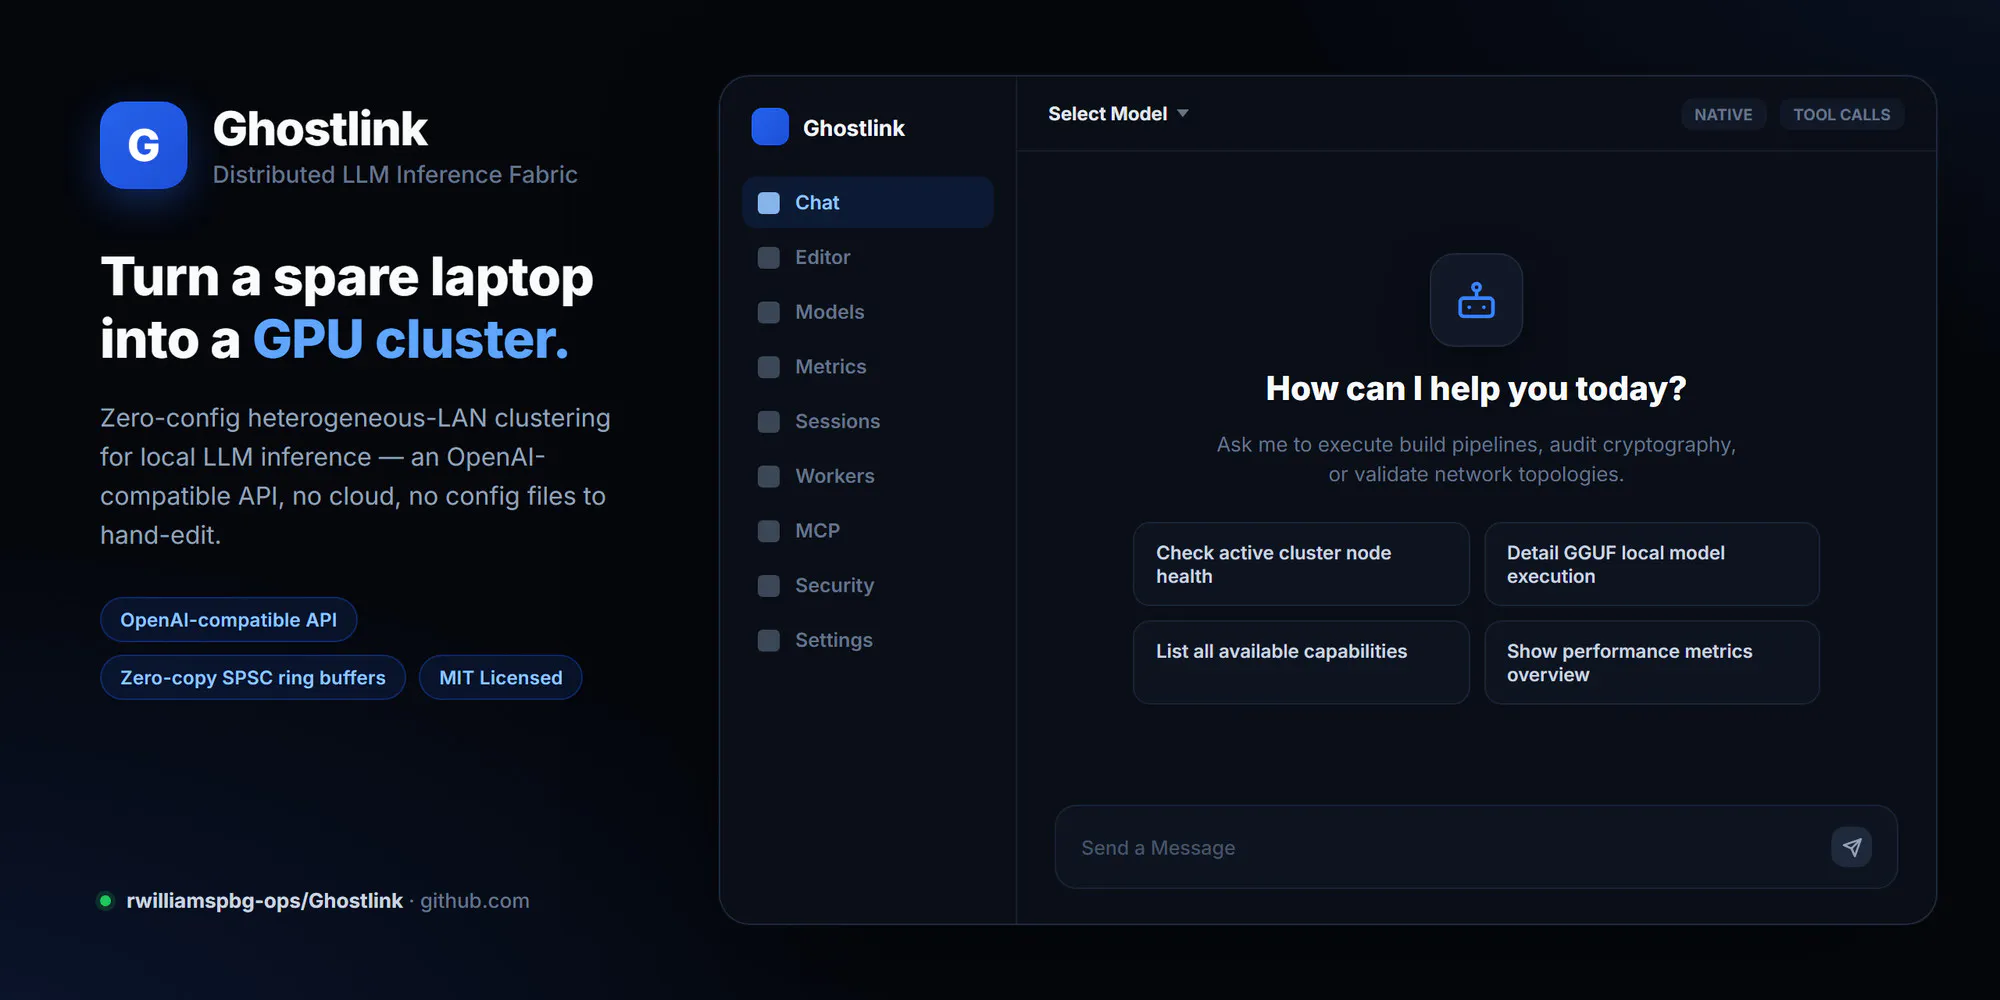2000x1000 pixels.
Task: Click the "GPU cluster." highlighted text
Action: pos(410,339)
